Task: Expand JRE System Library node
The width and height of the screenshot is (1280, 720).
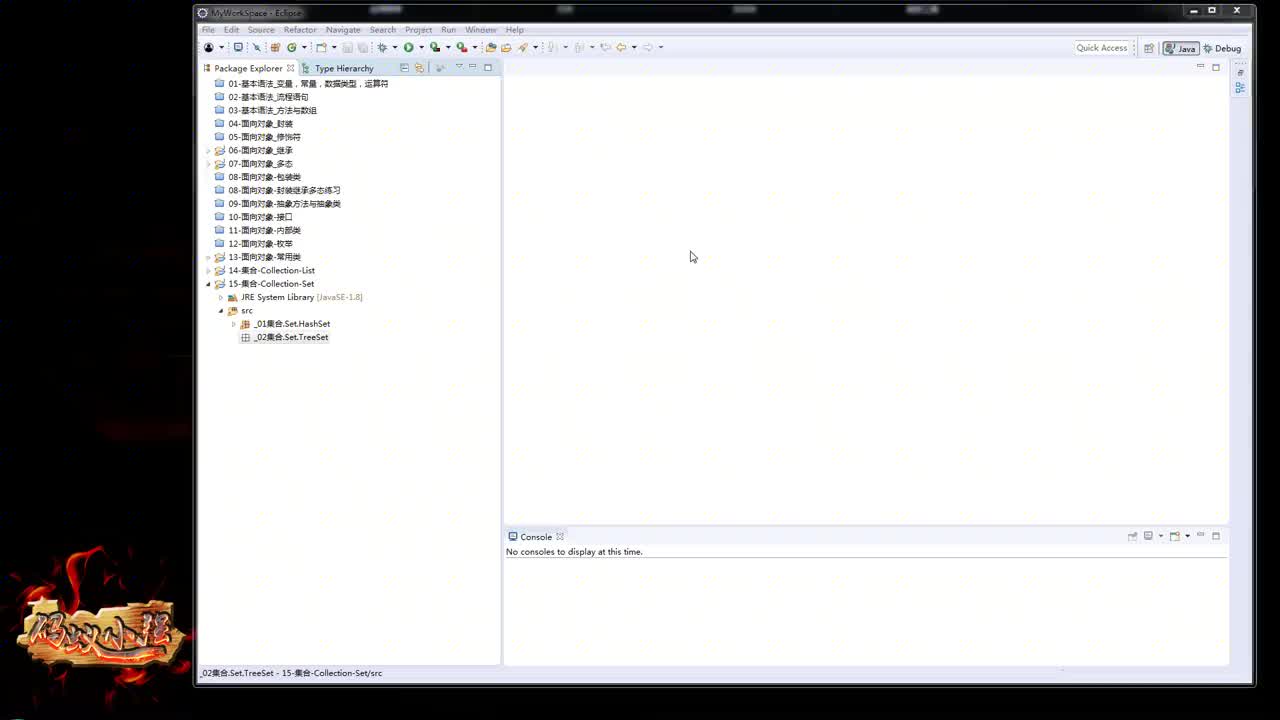Action: (x=221, y=297)
